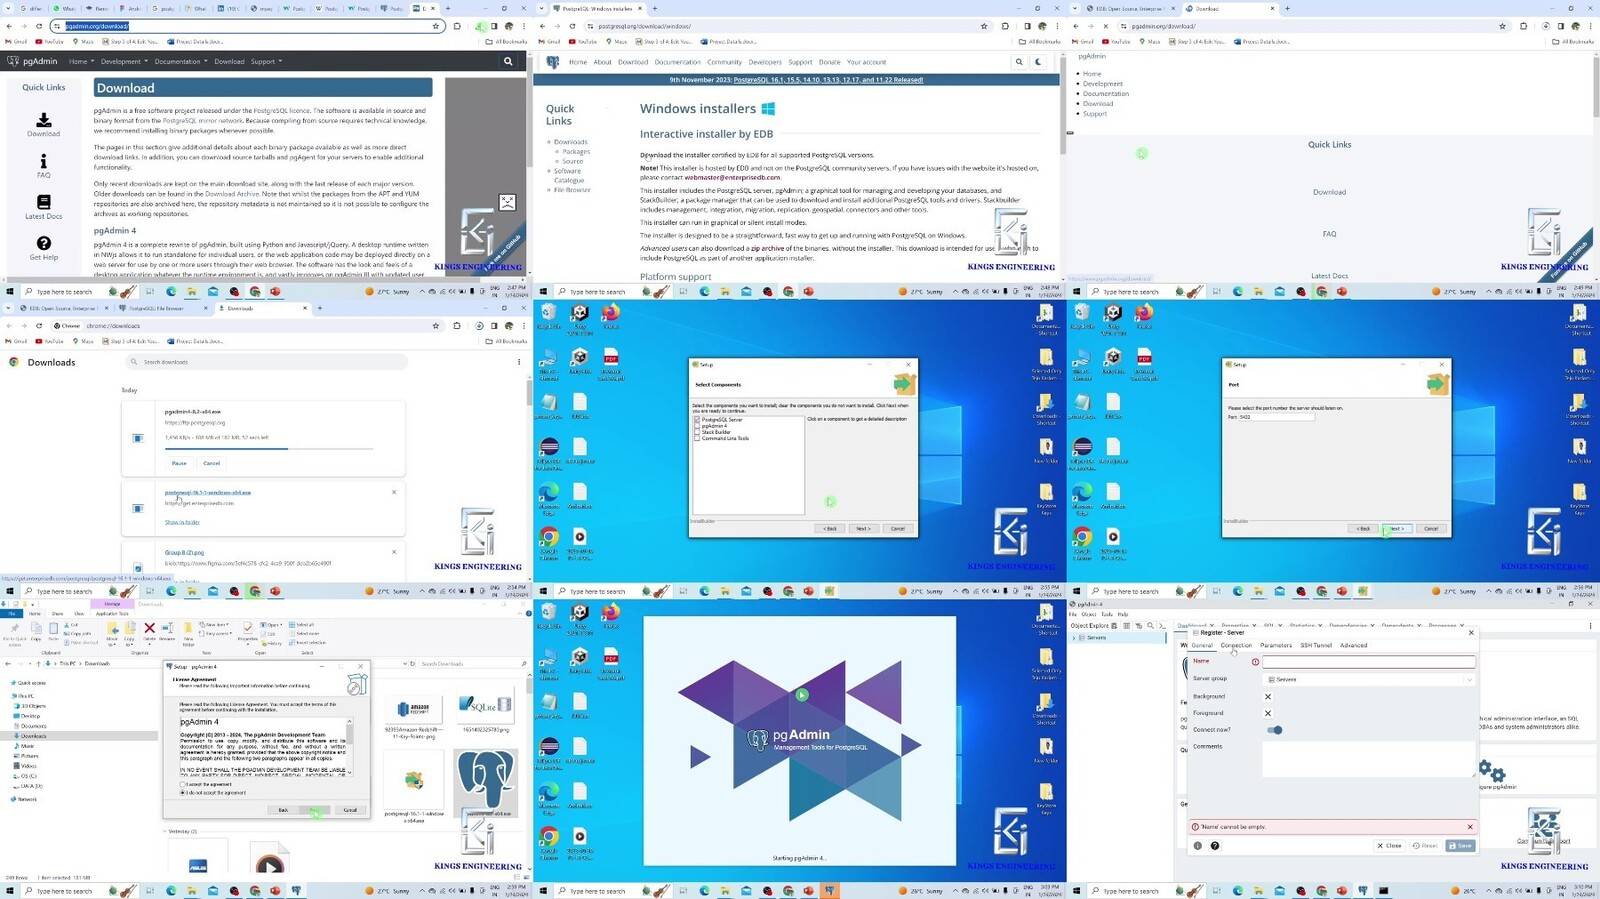Viewport: 1600px width, 899px height.
Task: Check the pgAdmin 4 component checkbox
Action: coord(697,426)
